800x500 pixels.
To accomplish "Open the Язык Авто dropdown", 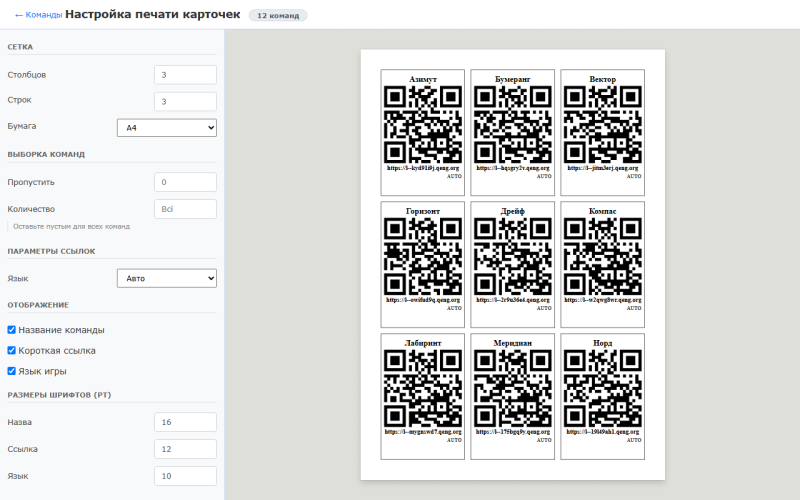I will 167,279.
